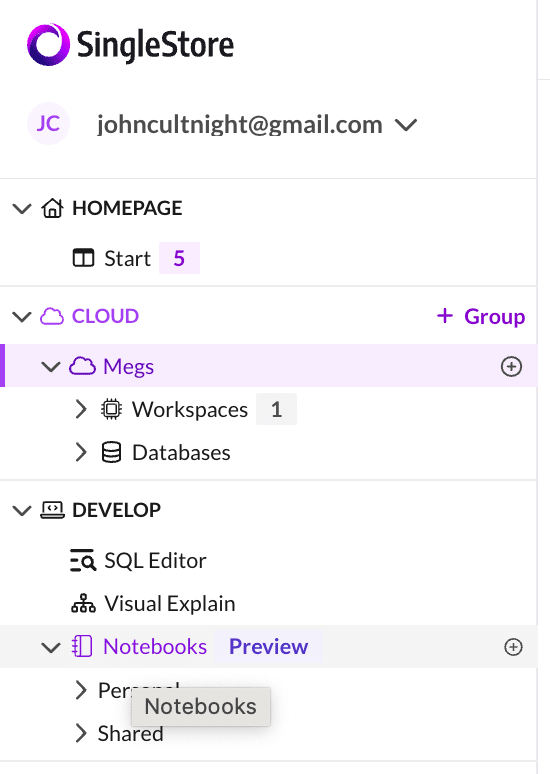This screenshot has height=774, width=550.
Task: Open the Start page
Action: point(127,258)
